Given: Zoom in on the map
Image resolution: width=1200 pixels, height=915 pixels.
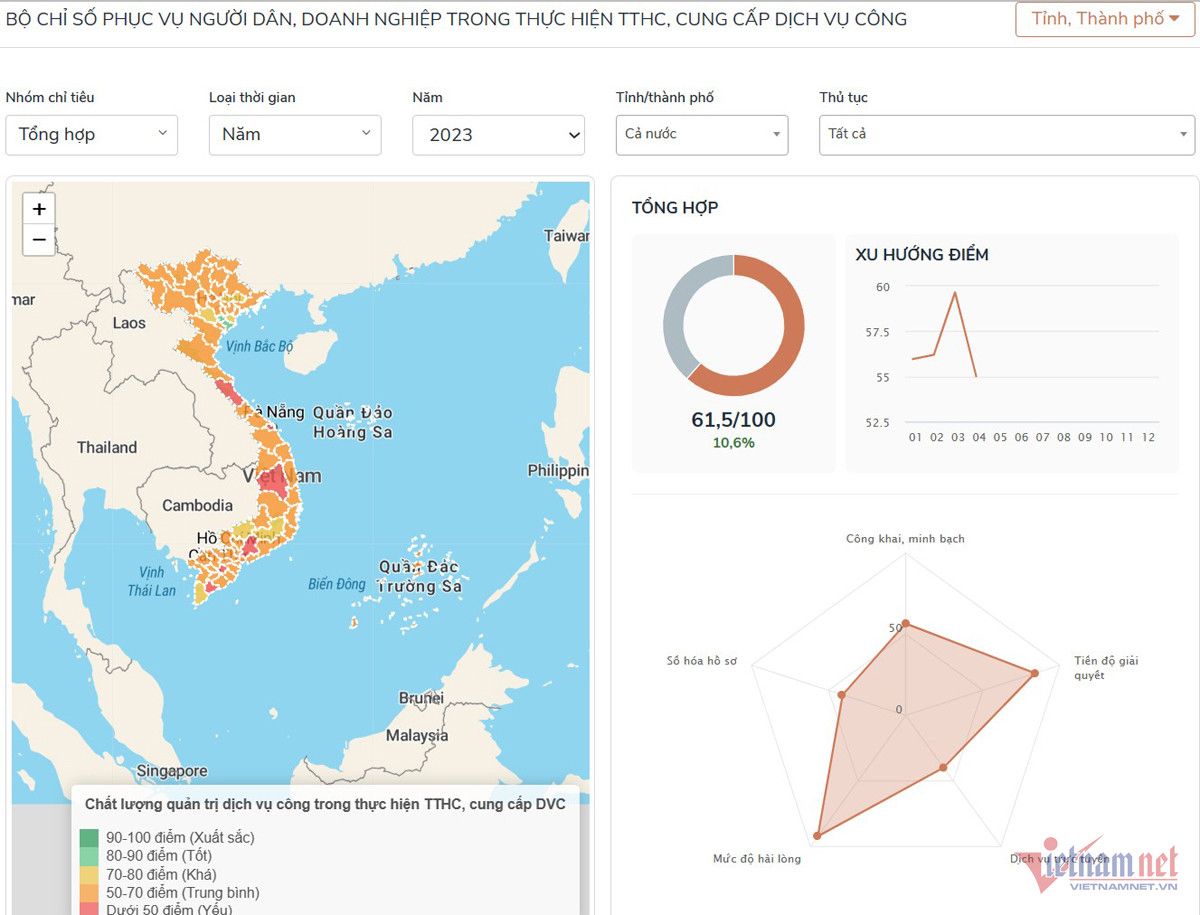Looking at the screenshot, I should coord(39,209).
